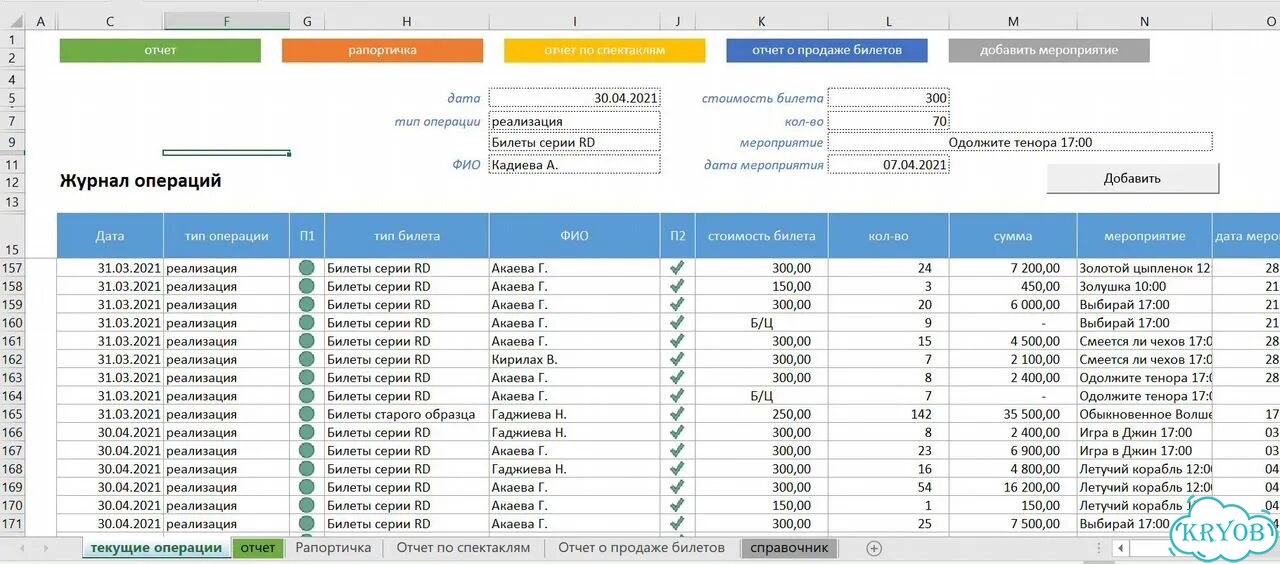Click the add new sheet plus icon

click(874, 548)
